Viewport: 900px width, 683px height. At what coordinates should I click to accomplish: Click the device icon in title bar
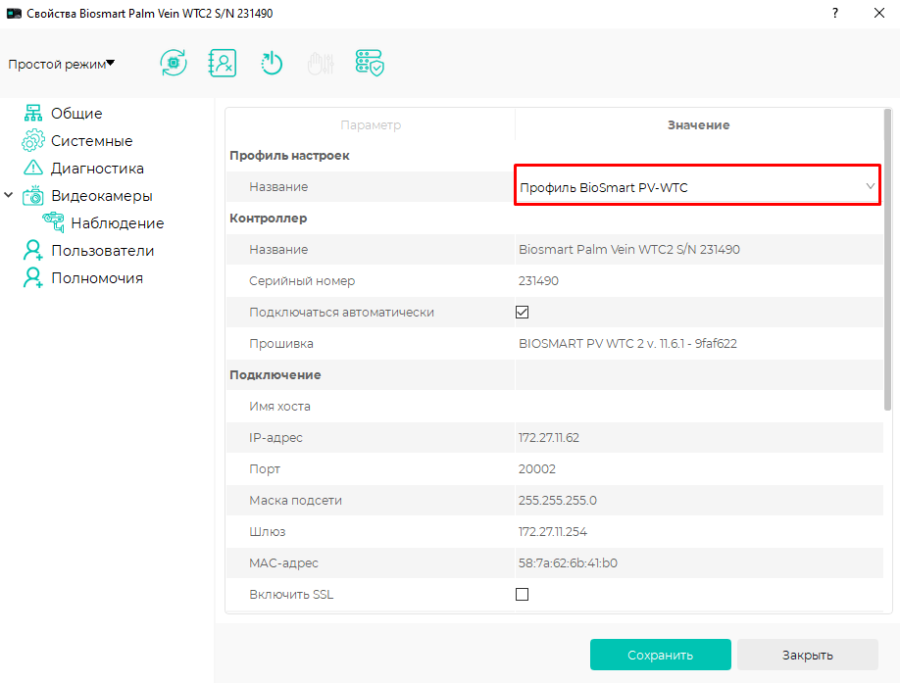tap(14, 13)
